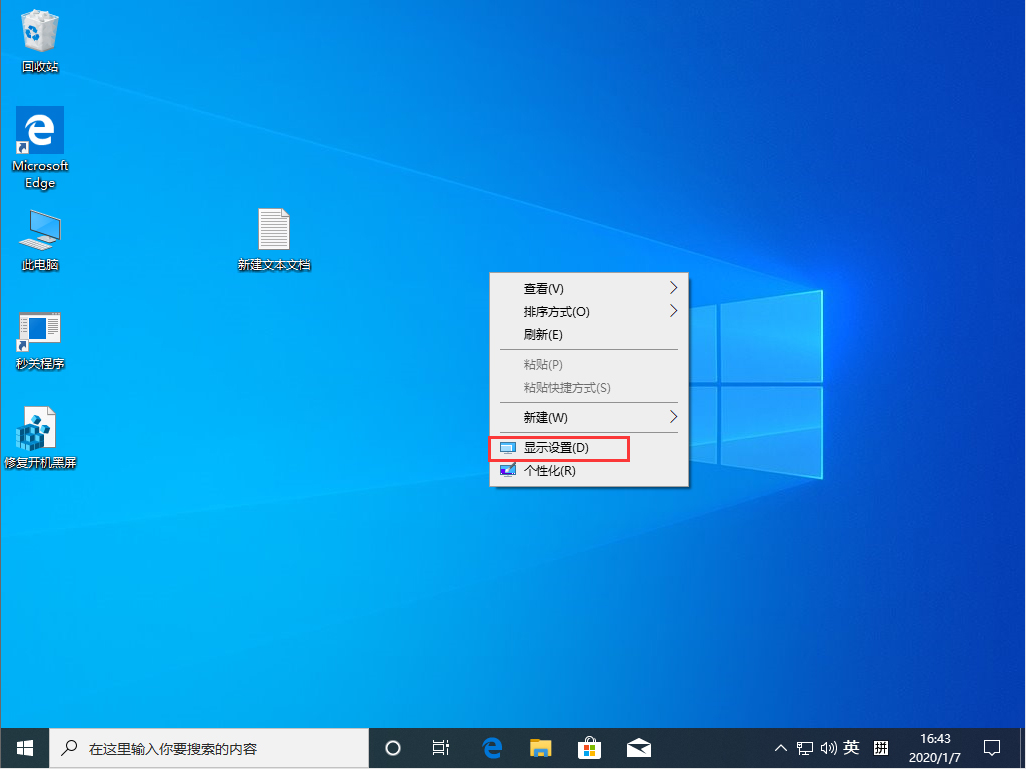Open the volume control in system tray
The width and height of the screenshot is (1026, 769).
[x=829, y=747]
